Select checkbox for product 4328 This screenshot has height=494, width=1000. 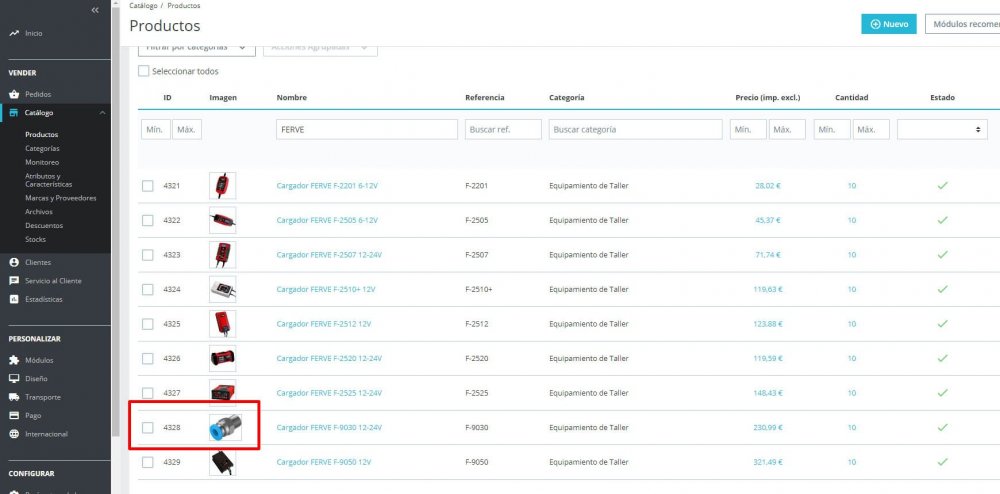click(148, 427)
